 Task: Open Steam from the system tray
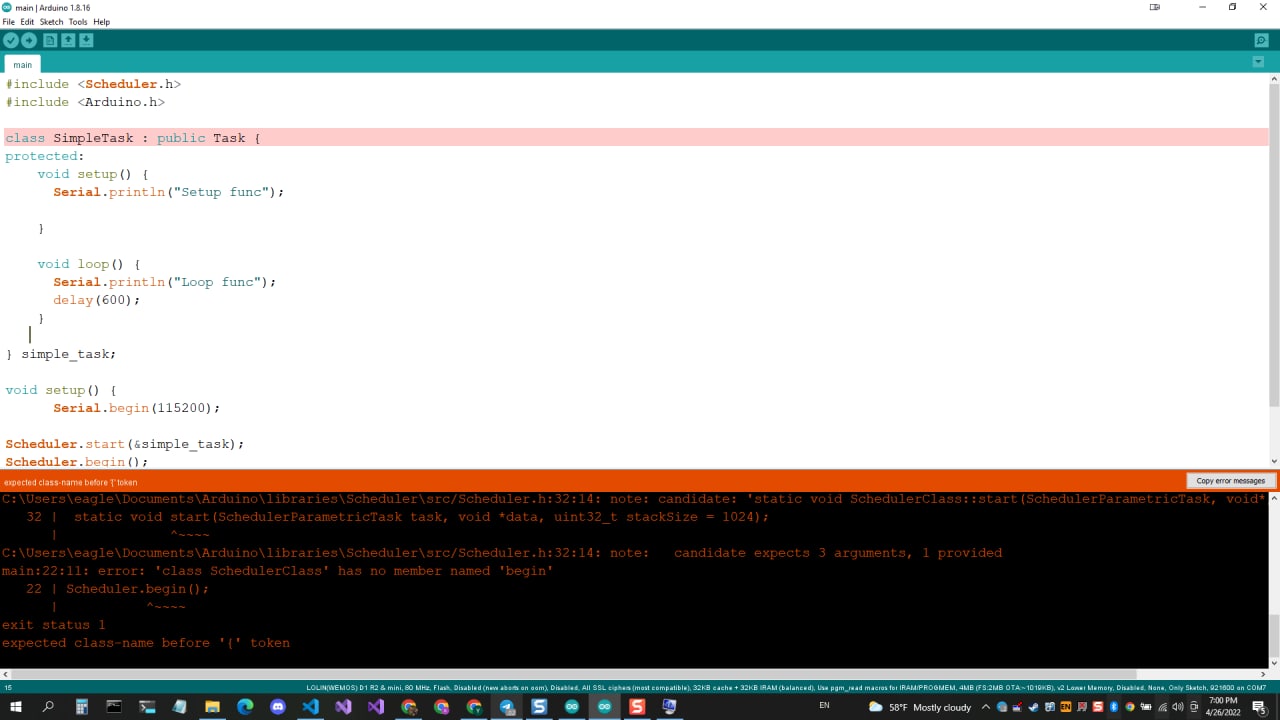pyautogui.click(x=1034, y=707)
